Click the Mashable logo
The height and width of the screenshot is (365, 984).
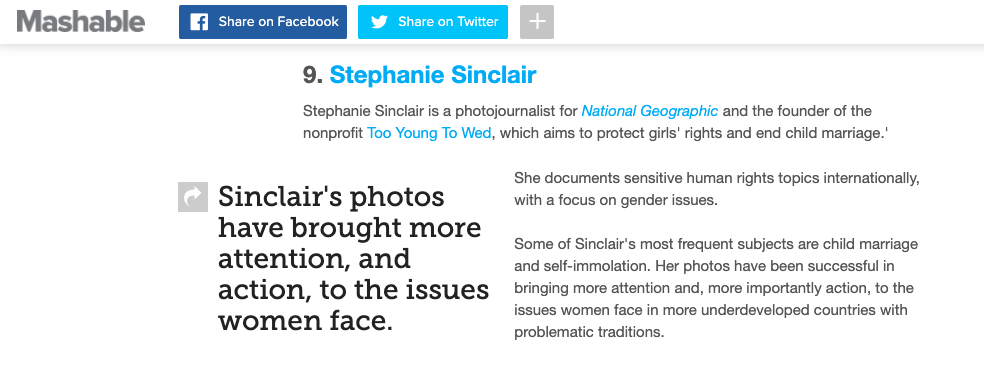click(80, 22)
